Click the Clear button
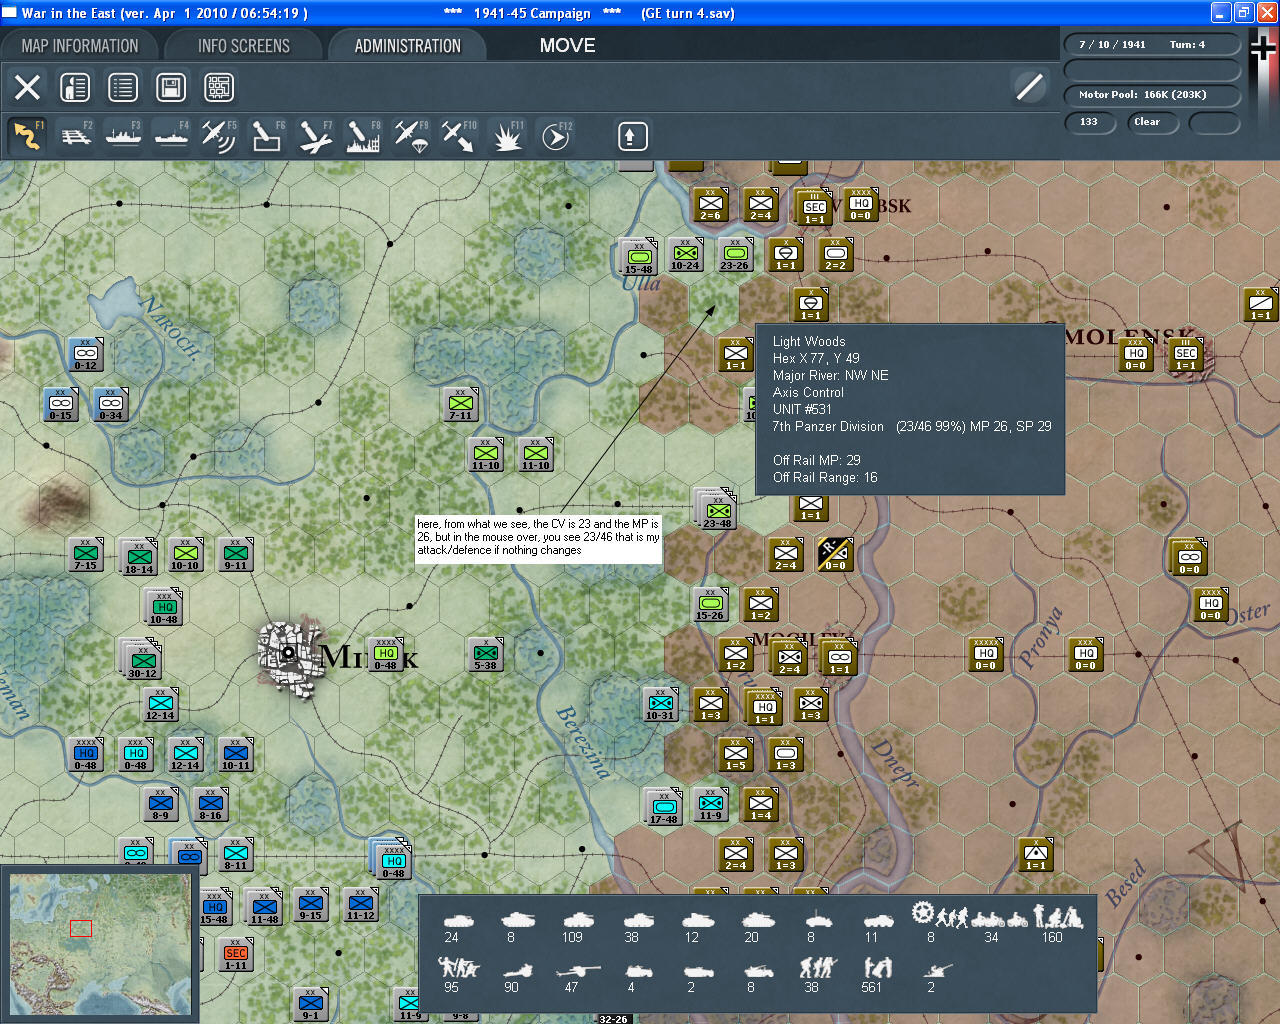Viewport: 1280px width, 1024px height. click(1152, 122)
